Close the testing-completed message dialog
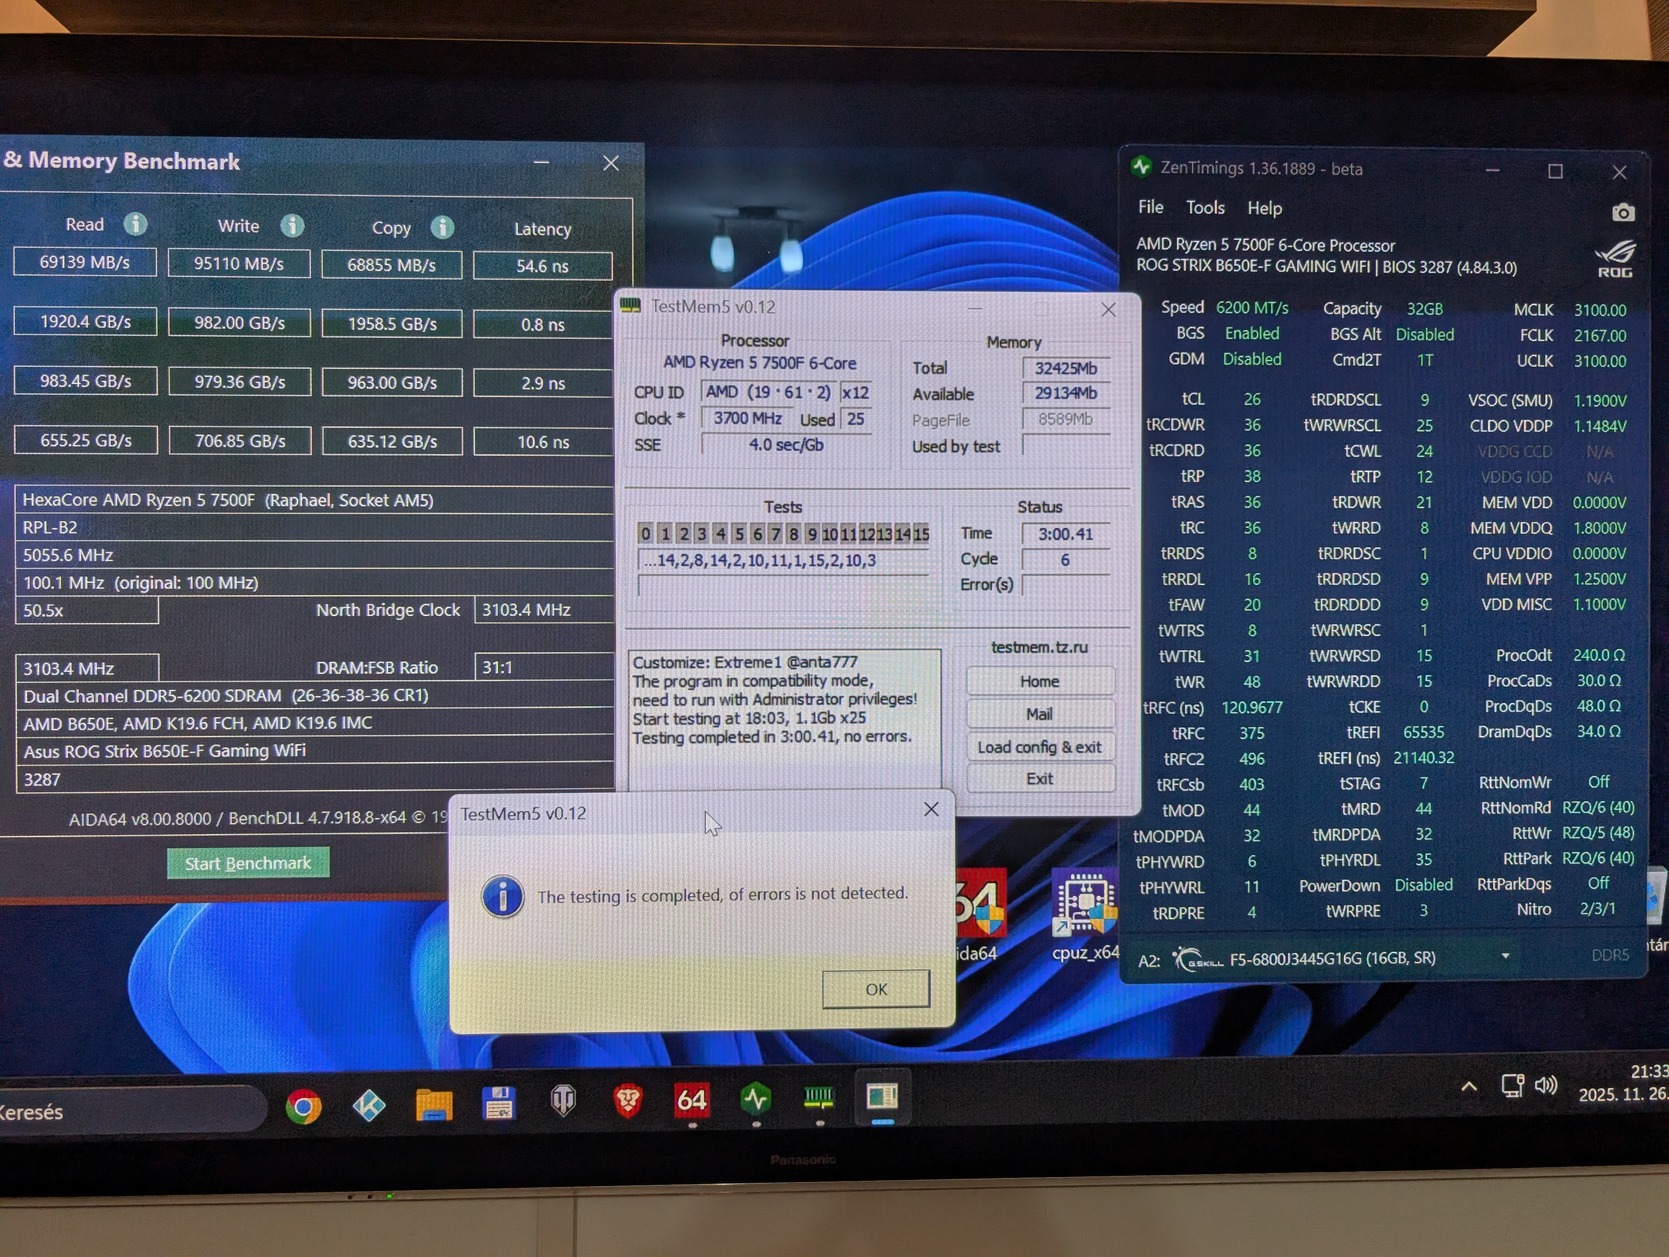 pos(931,809)
